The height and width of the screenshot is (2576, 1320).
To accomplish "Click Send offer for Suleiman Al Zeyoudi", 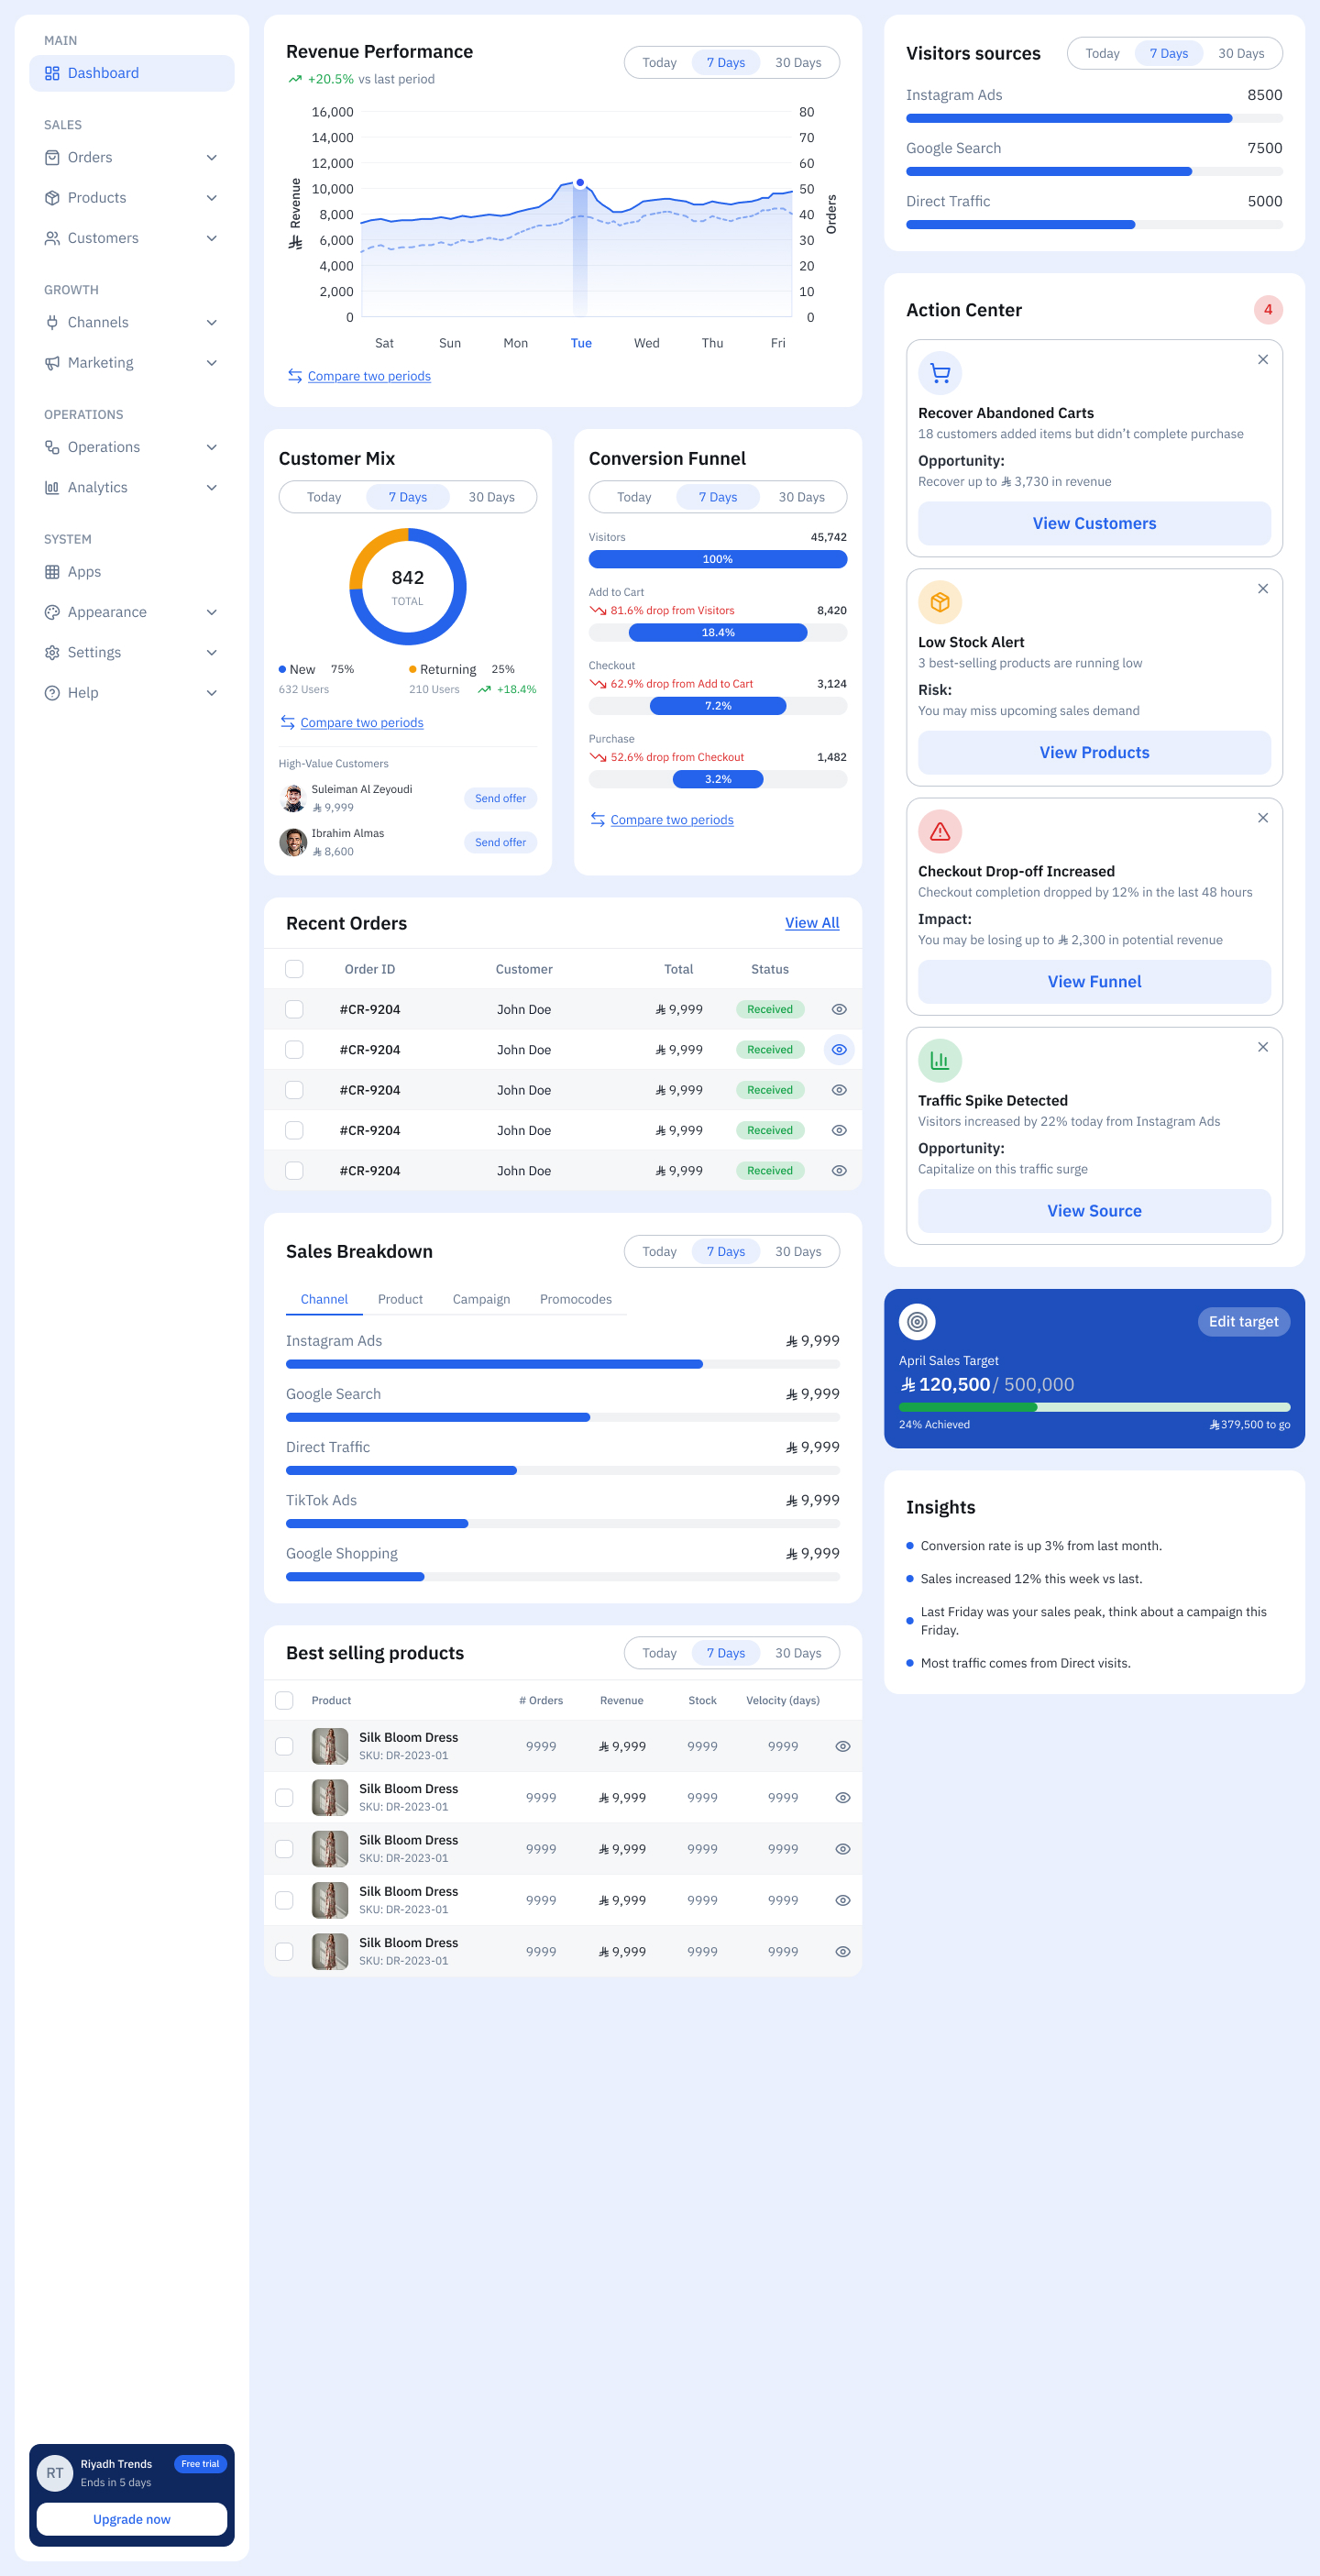I will (x=500, y=798).
